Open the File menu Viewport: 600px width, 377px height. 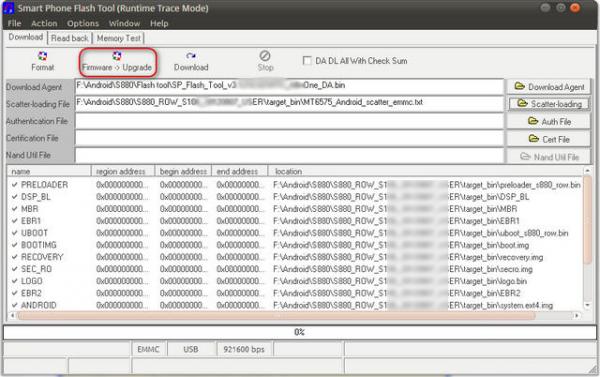14,23
